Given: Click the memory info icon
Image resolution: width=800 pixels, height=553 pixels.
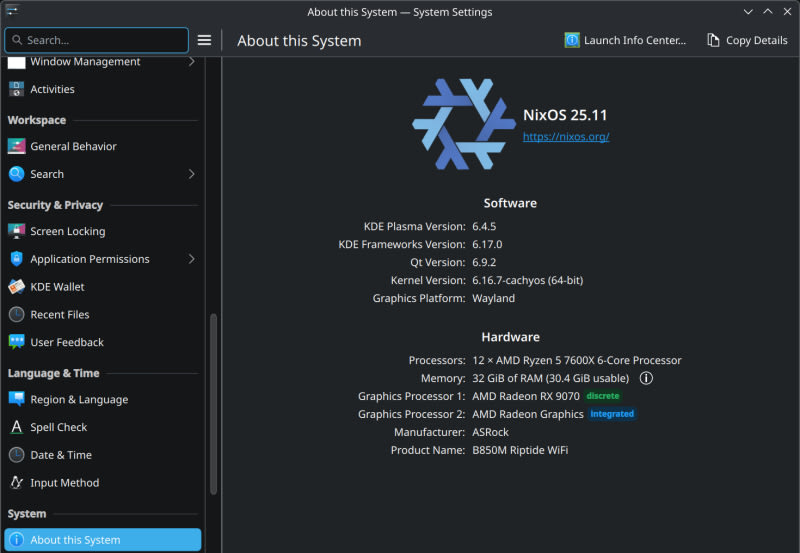Looking at the screenshot, I should tap(646, 378).
